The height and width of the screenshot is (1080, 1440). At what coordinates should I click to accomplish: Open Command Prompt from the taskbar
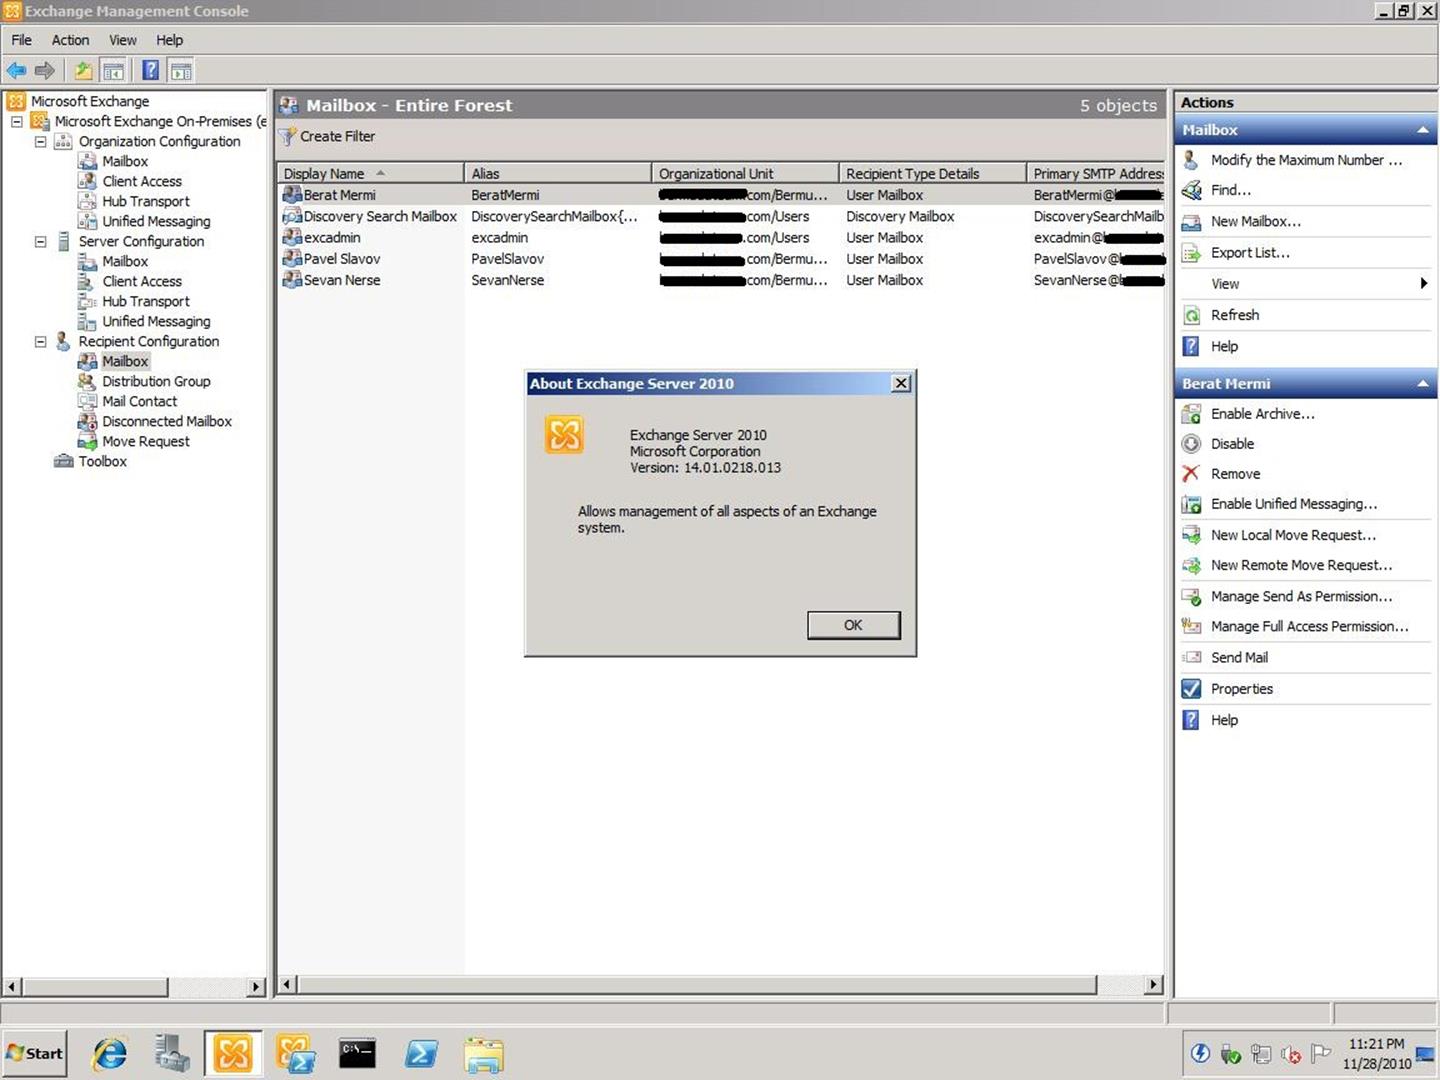pos(357,1054)
